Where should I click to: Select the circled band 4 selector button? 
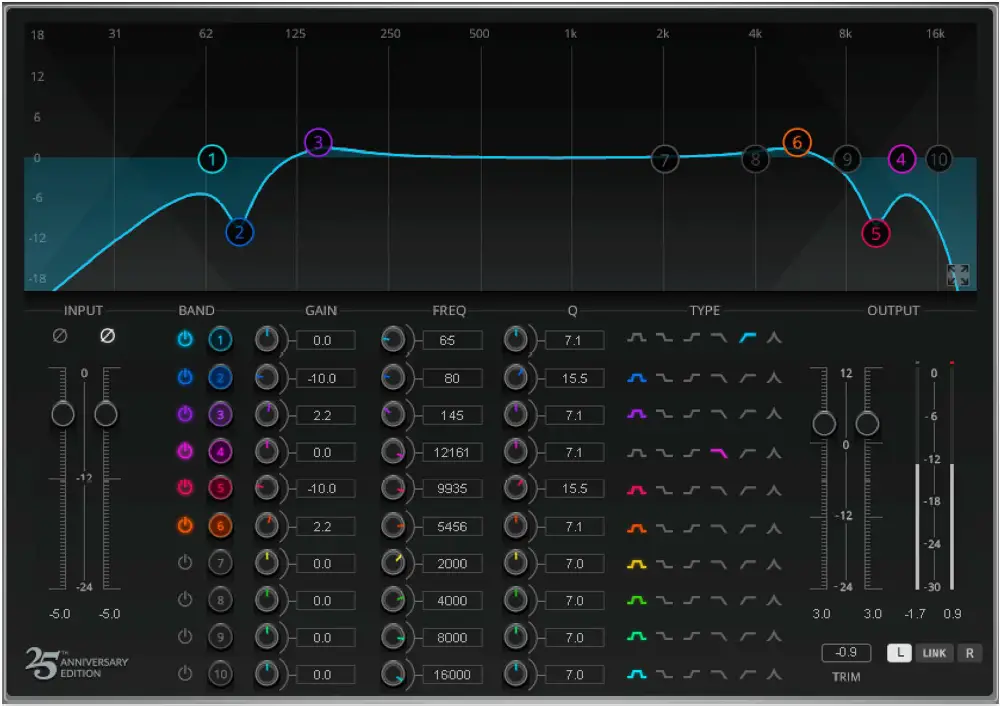point(221,451)
